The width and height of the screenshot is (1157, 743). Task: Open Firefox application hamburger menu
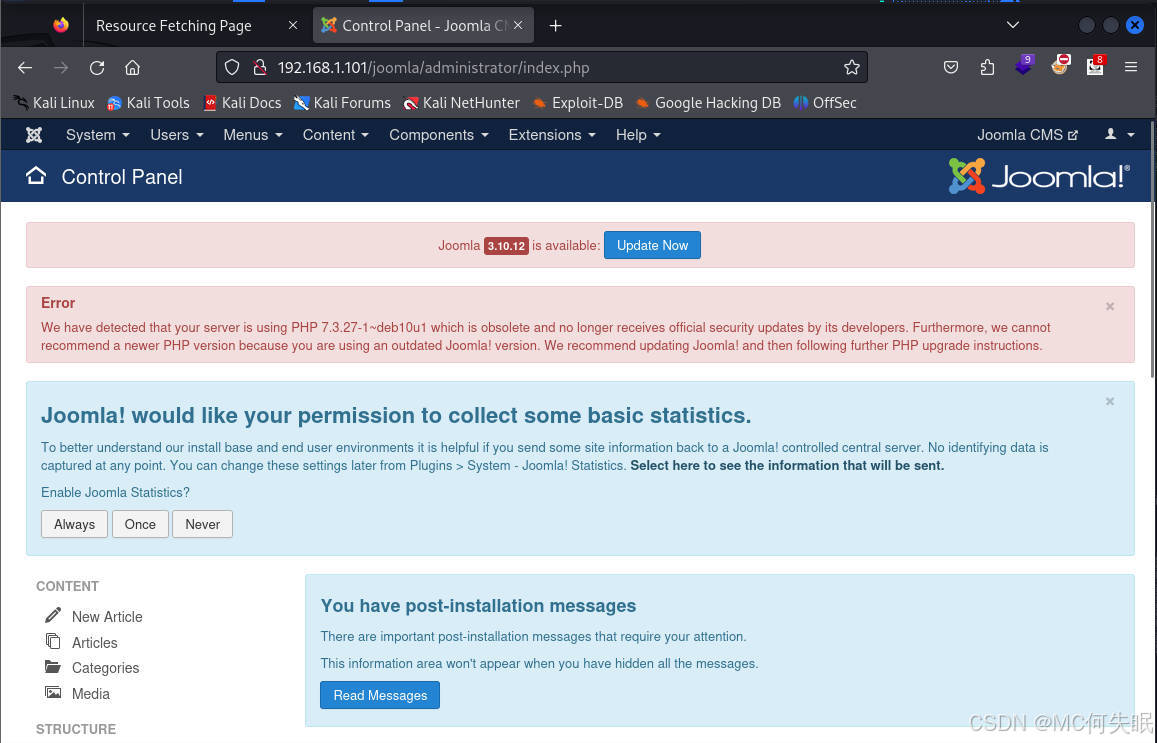1131,68
